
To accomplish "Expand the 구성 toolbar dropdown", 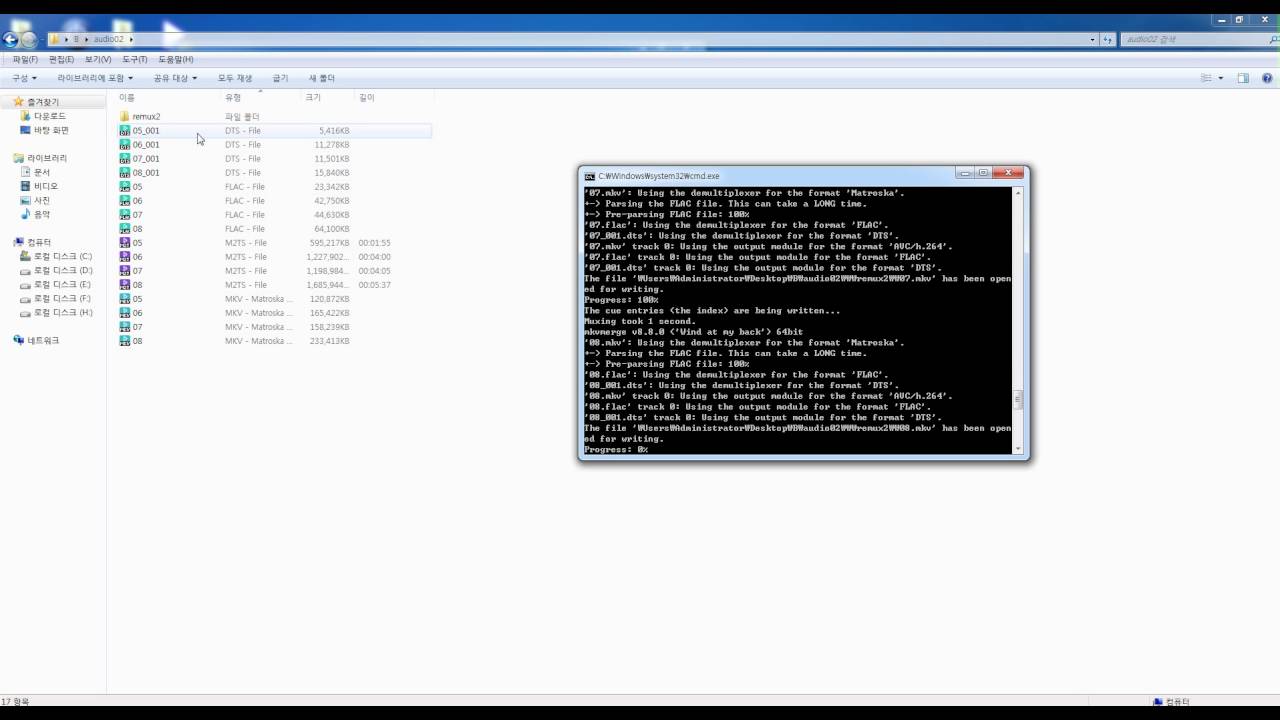I will point(24,78).
